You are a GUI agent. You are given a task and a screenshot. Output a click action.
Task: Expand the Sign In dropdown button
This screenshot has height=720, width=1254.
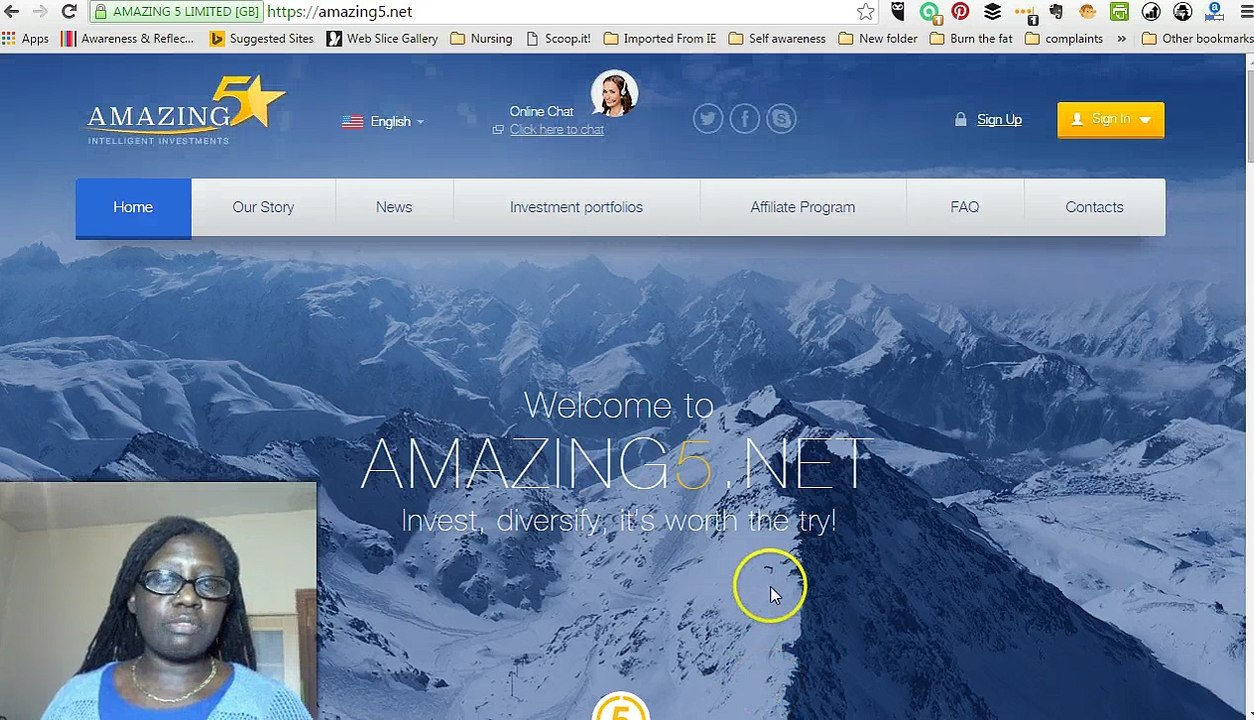[x=1111, y=119]
